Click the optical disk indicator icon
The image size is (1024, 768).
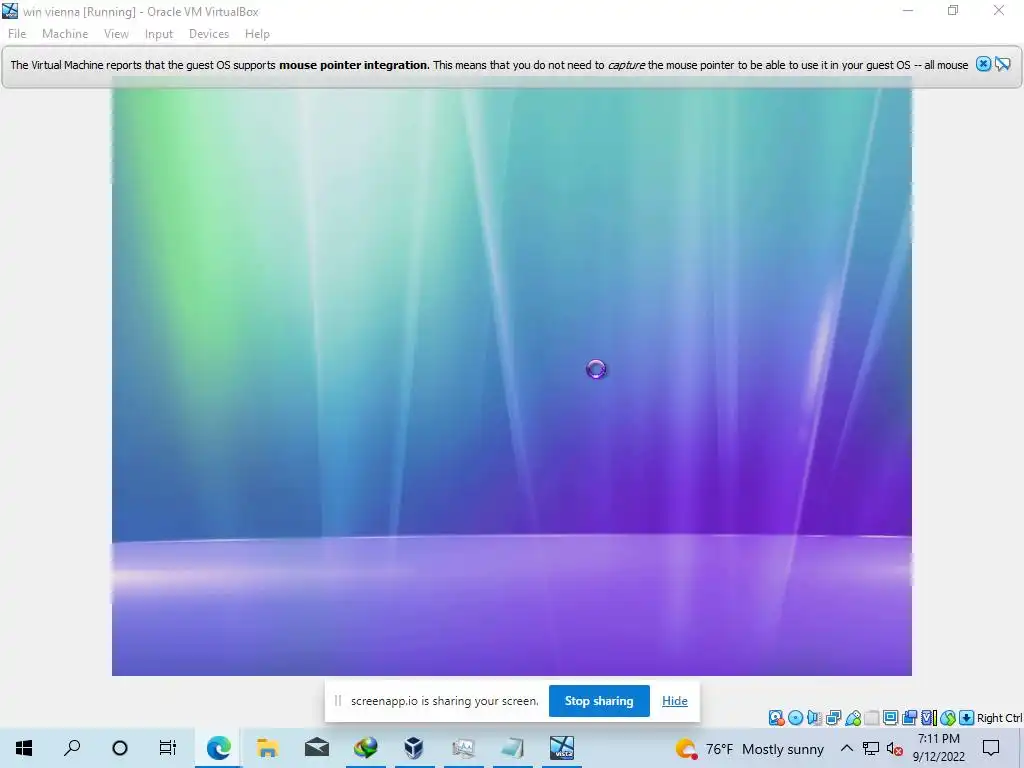pyautogui.click(x=795, y=718)
